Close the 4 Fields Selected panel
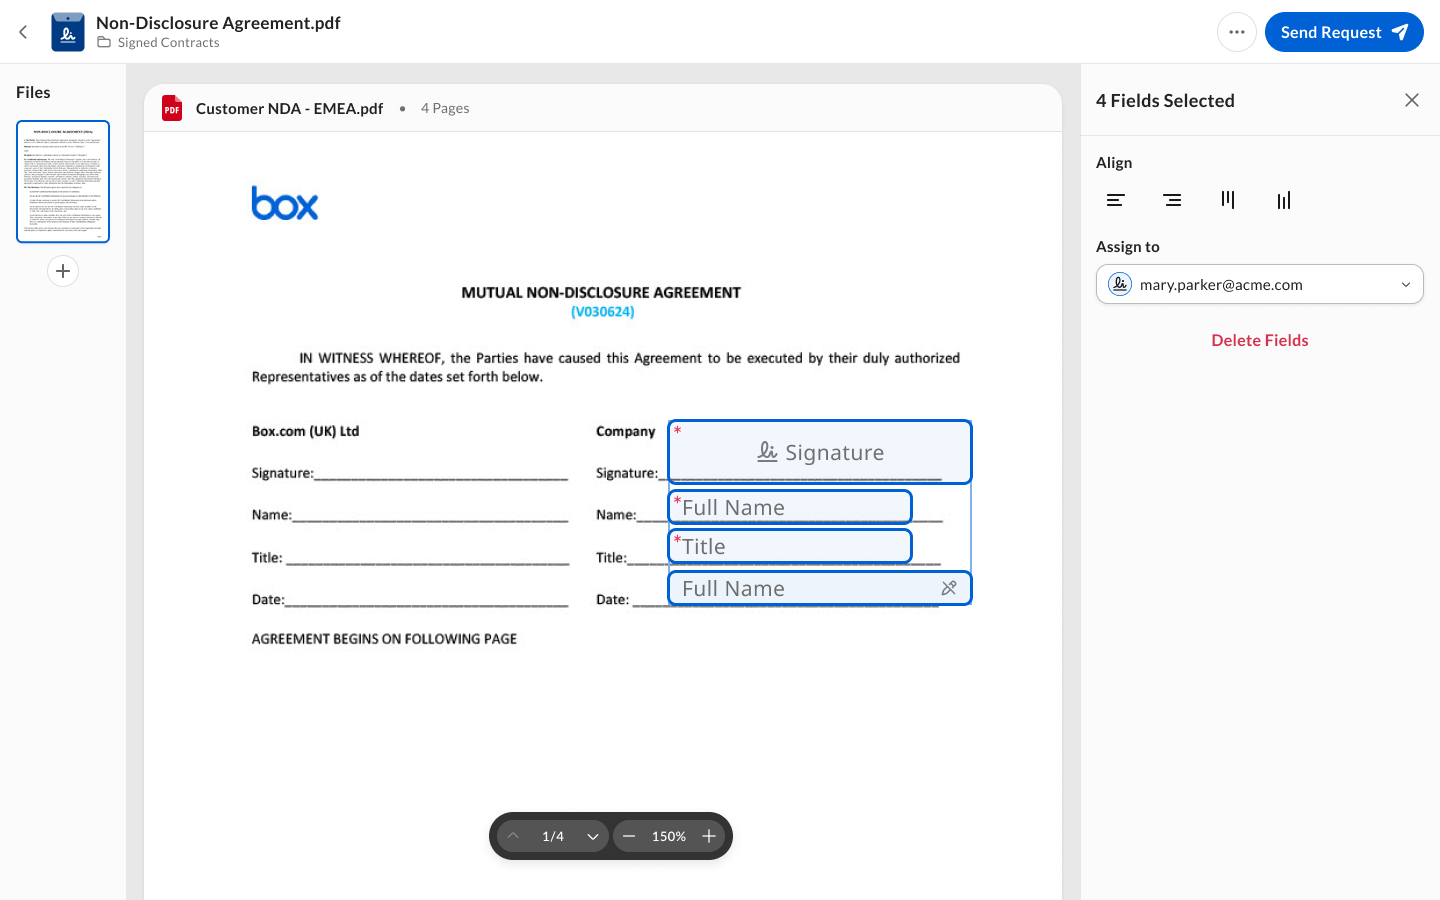Image resolution: width=1440 pixels, height=900 pixels. [x=1412, y=100]
